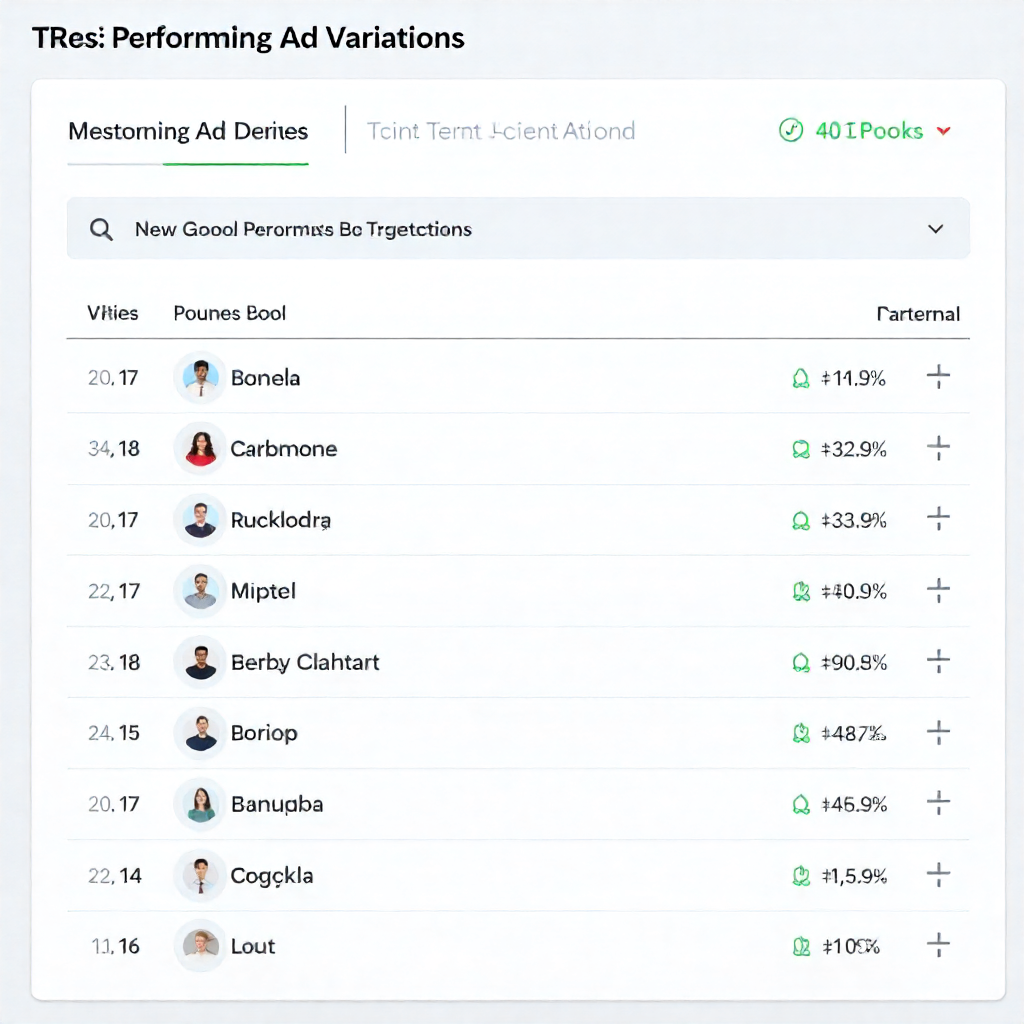The width and height of the screenshot is (1024, 1024).
Task: Click the plus icon in the Lout row
Action: 938,944
